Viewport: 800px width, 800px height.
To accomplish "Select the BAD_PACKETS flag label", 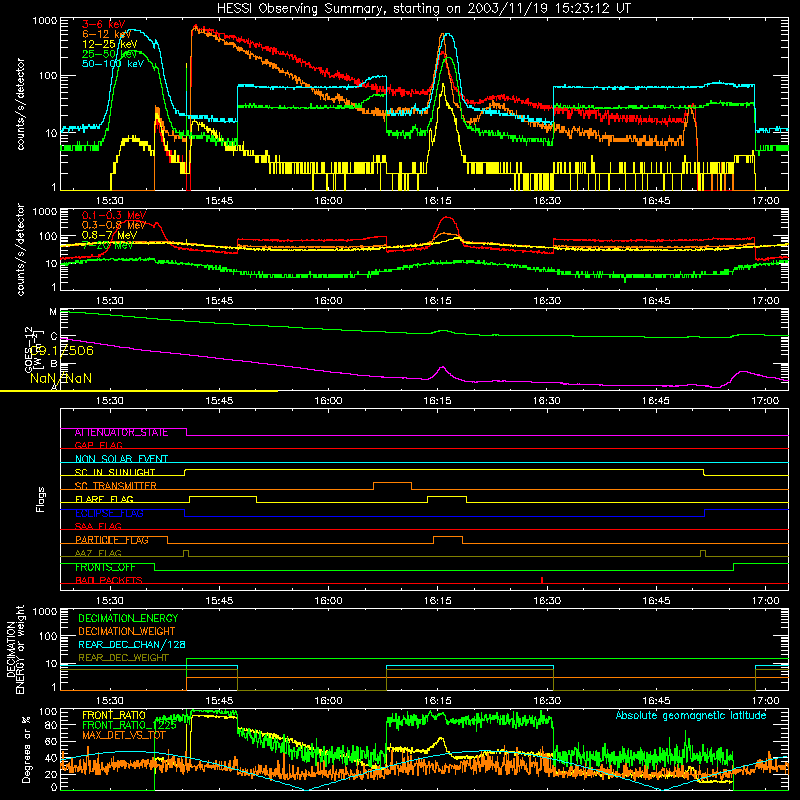I will coord(109,580).
